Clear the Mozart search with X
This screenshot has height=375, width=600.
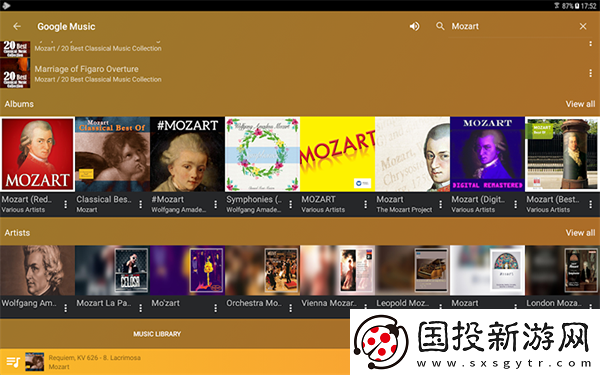click(x=583, y=26)
